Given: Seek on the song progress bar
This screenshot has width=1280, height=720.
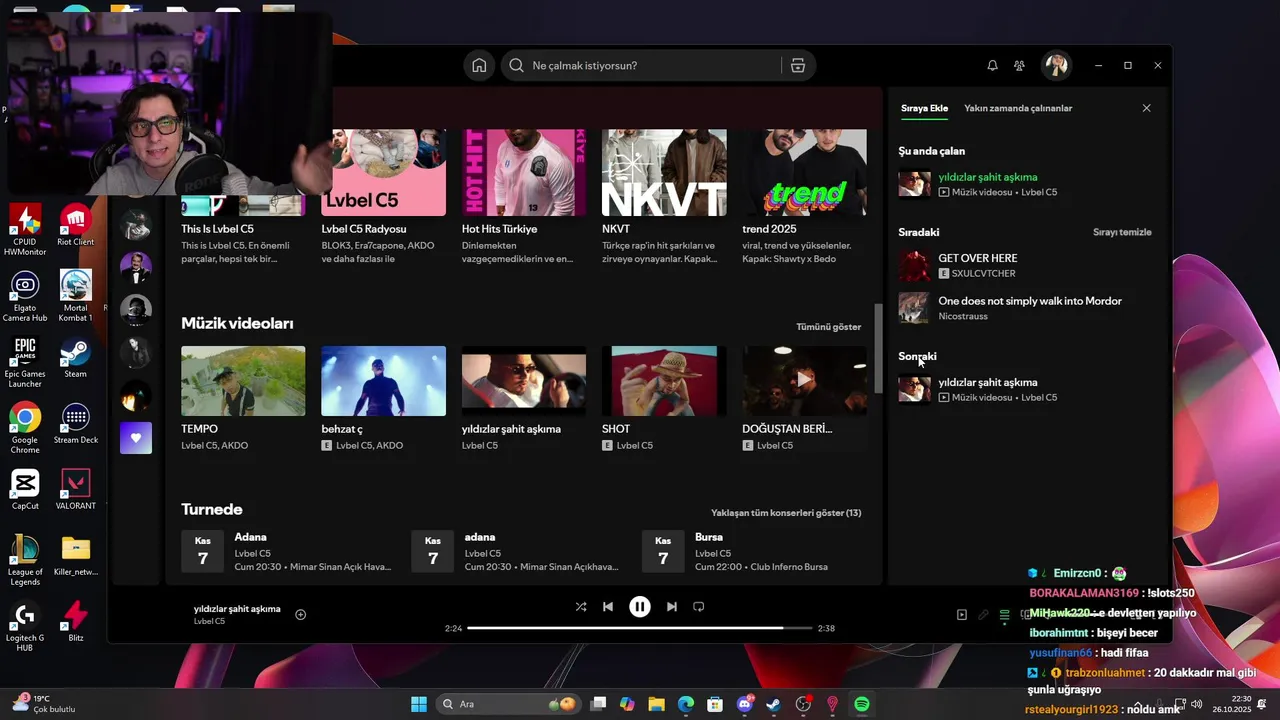Looking at the screenshot, I should pos(640,628).
